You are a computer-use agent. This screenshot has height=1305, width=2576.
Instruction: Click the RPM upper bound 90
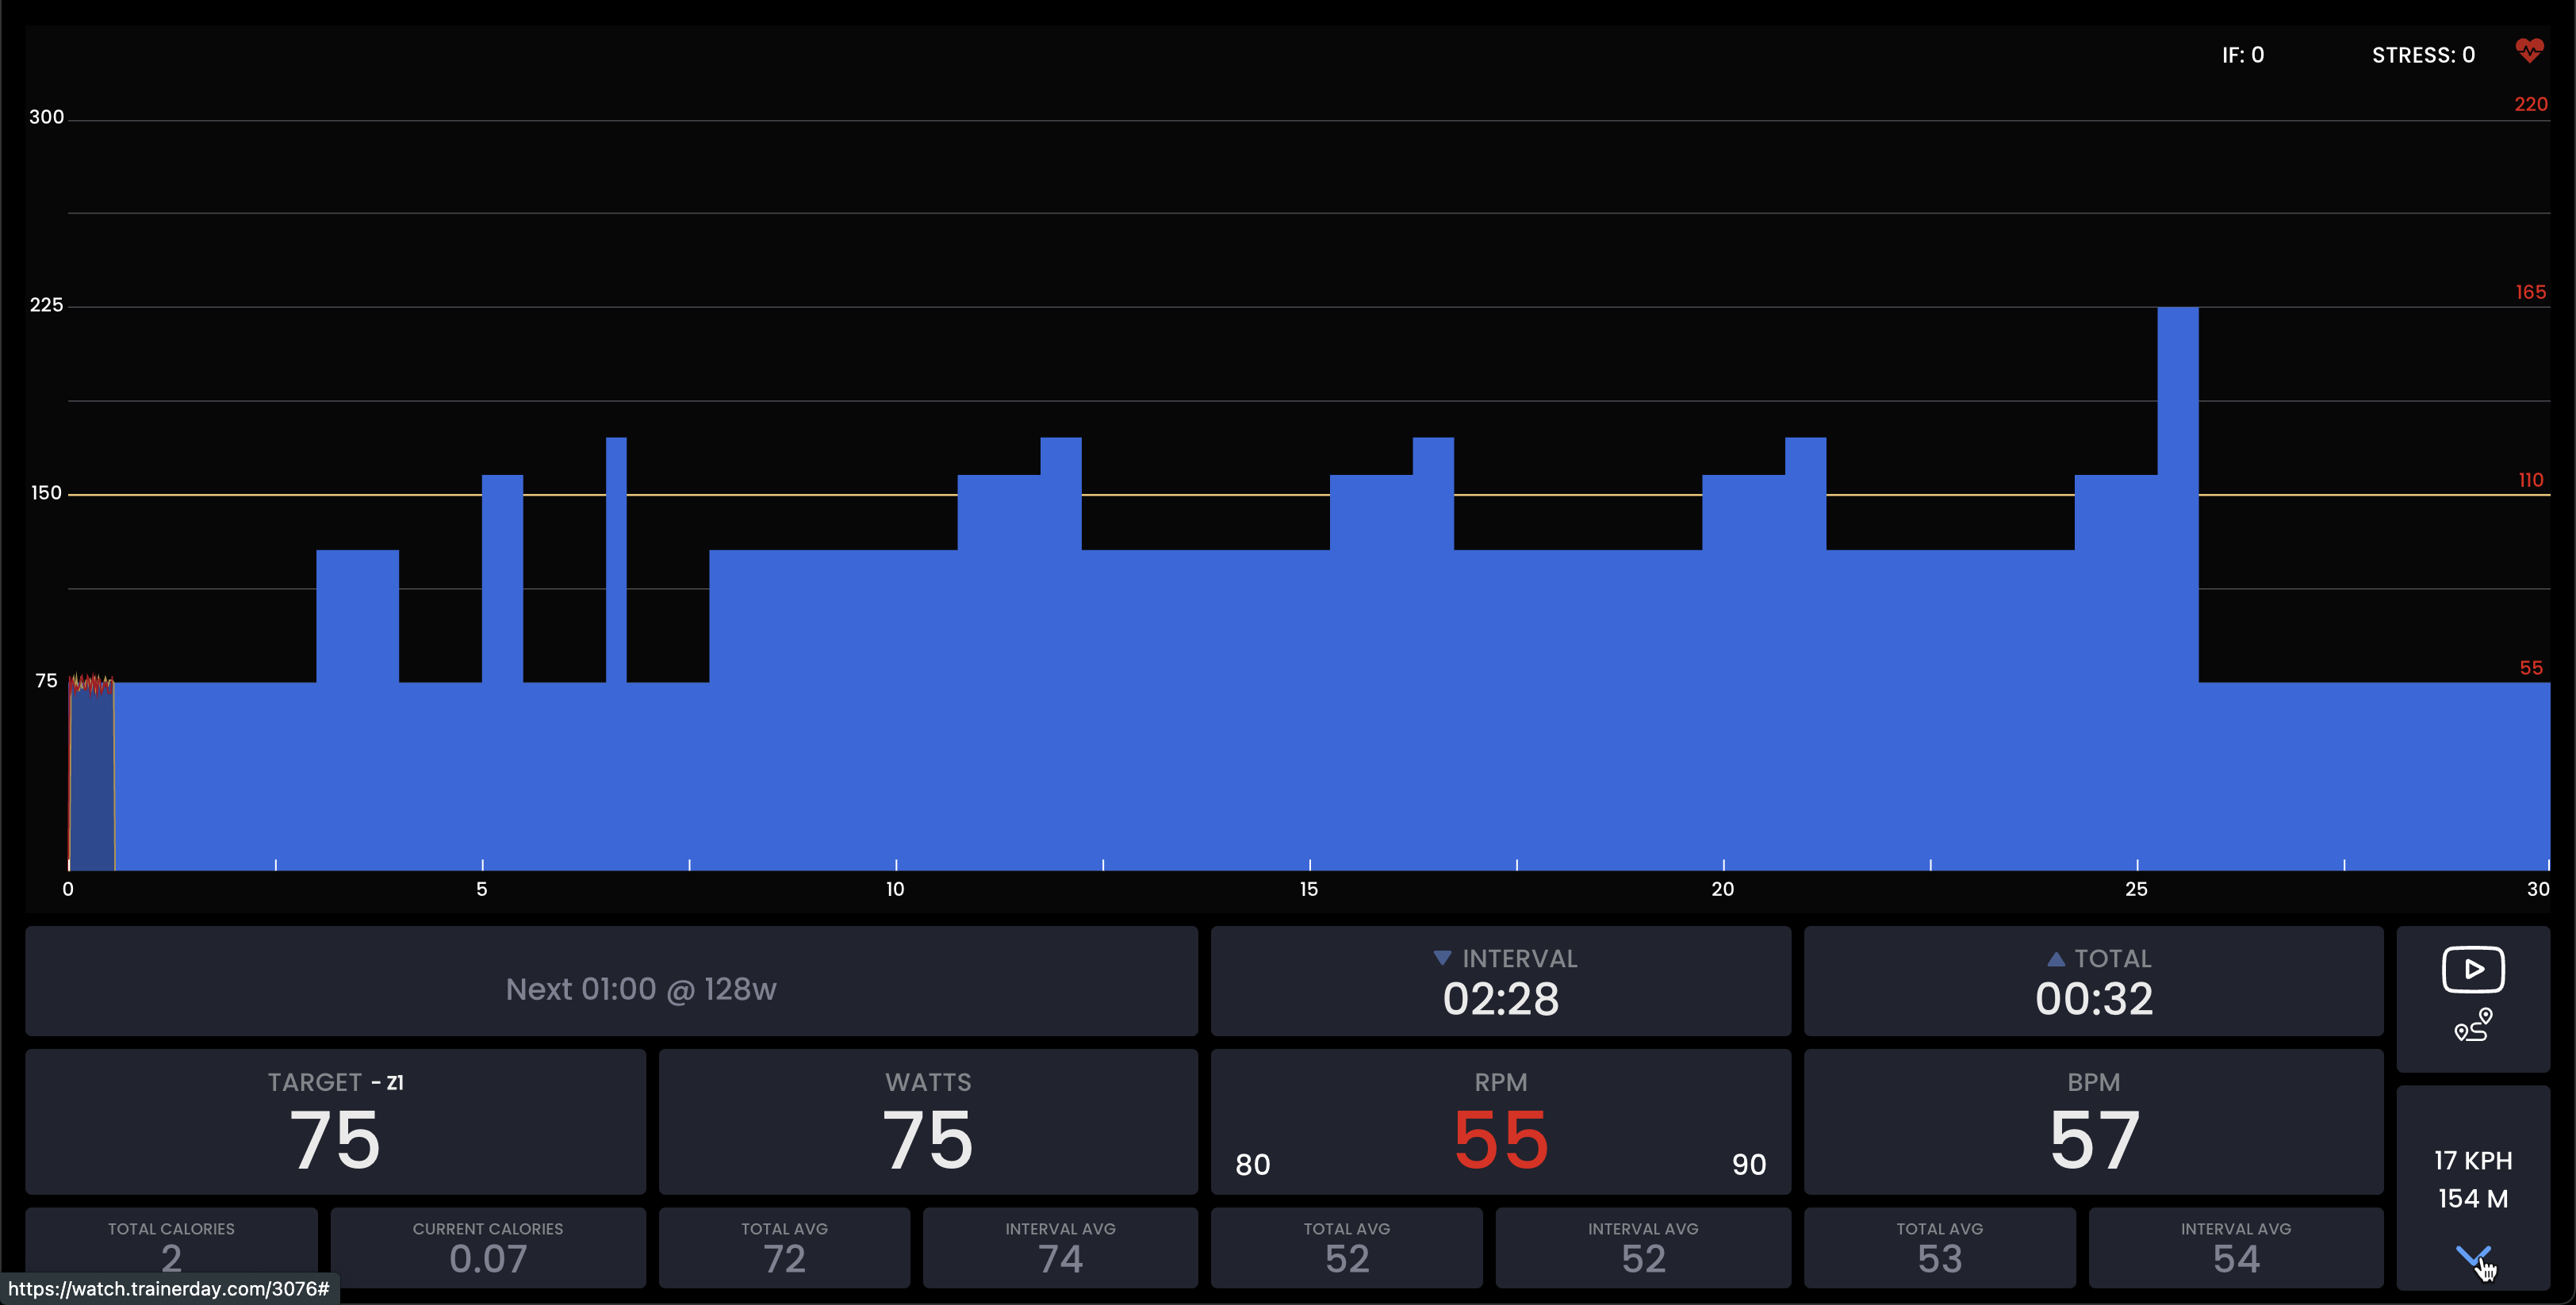pyautogui.click(x=1749, y=1165)
